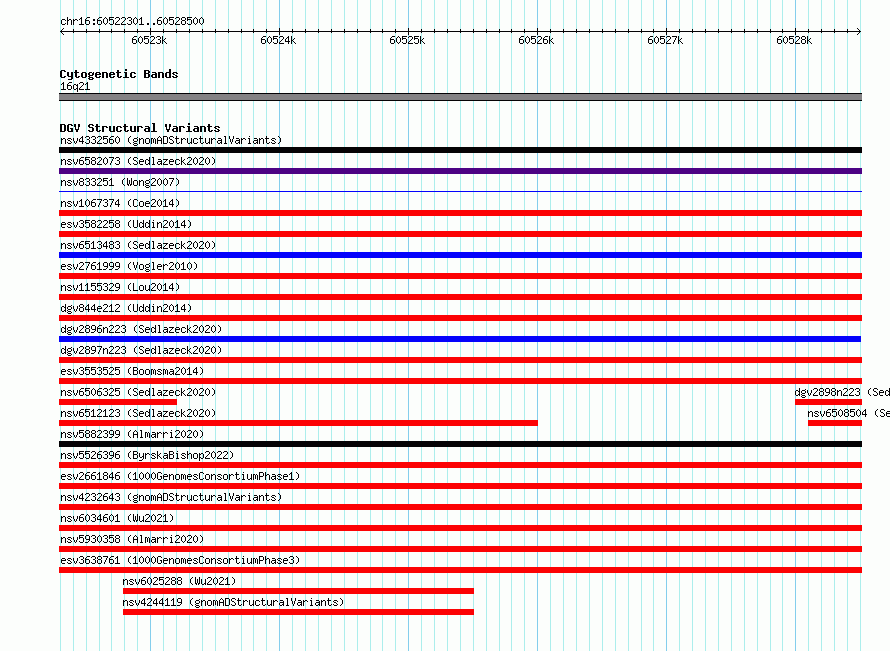The image size is (890, 651).
Task: Click the black bar under nsv5882399
Action: click(460, 444)
